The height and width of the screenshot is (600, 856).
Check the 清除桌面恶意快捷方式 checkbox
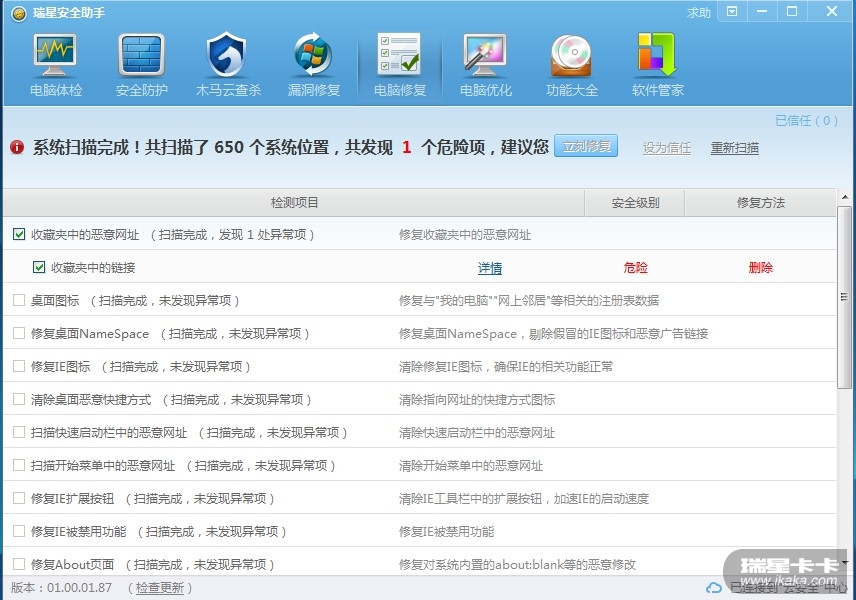pos(19,399)
